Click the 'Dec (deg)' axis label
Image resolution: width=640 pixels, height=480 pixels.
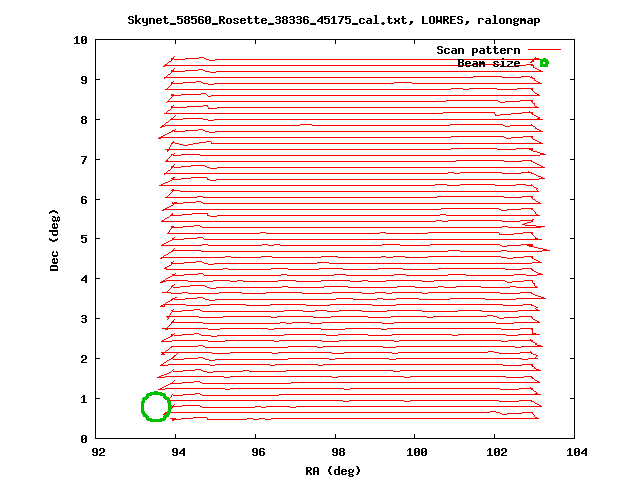[54, 240]
